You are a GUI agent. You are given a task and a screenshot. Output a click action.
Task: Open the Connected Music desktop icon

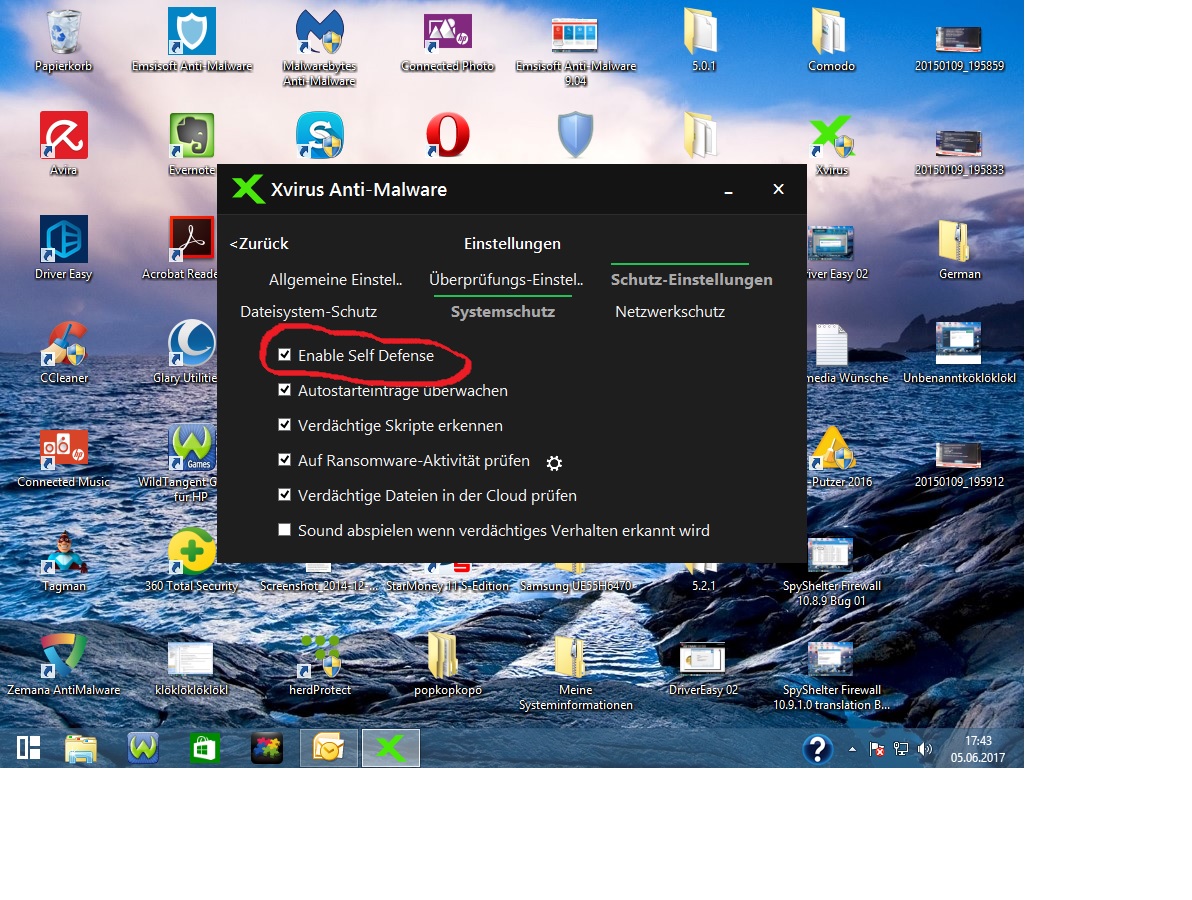click(64, 448)
